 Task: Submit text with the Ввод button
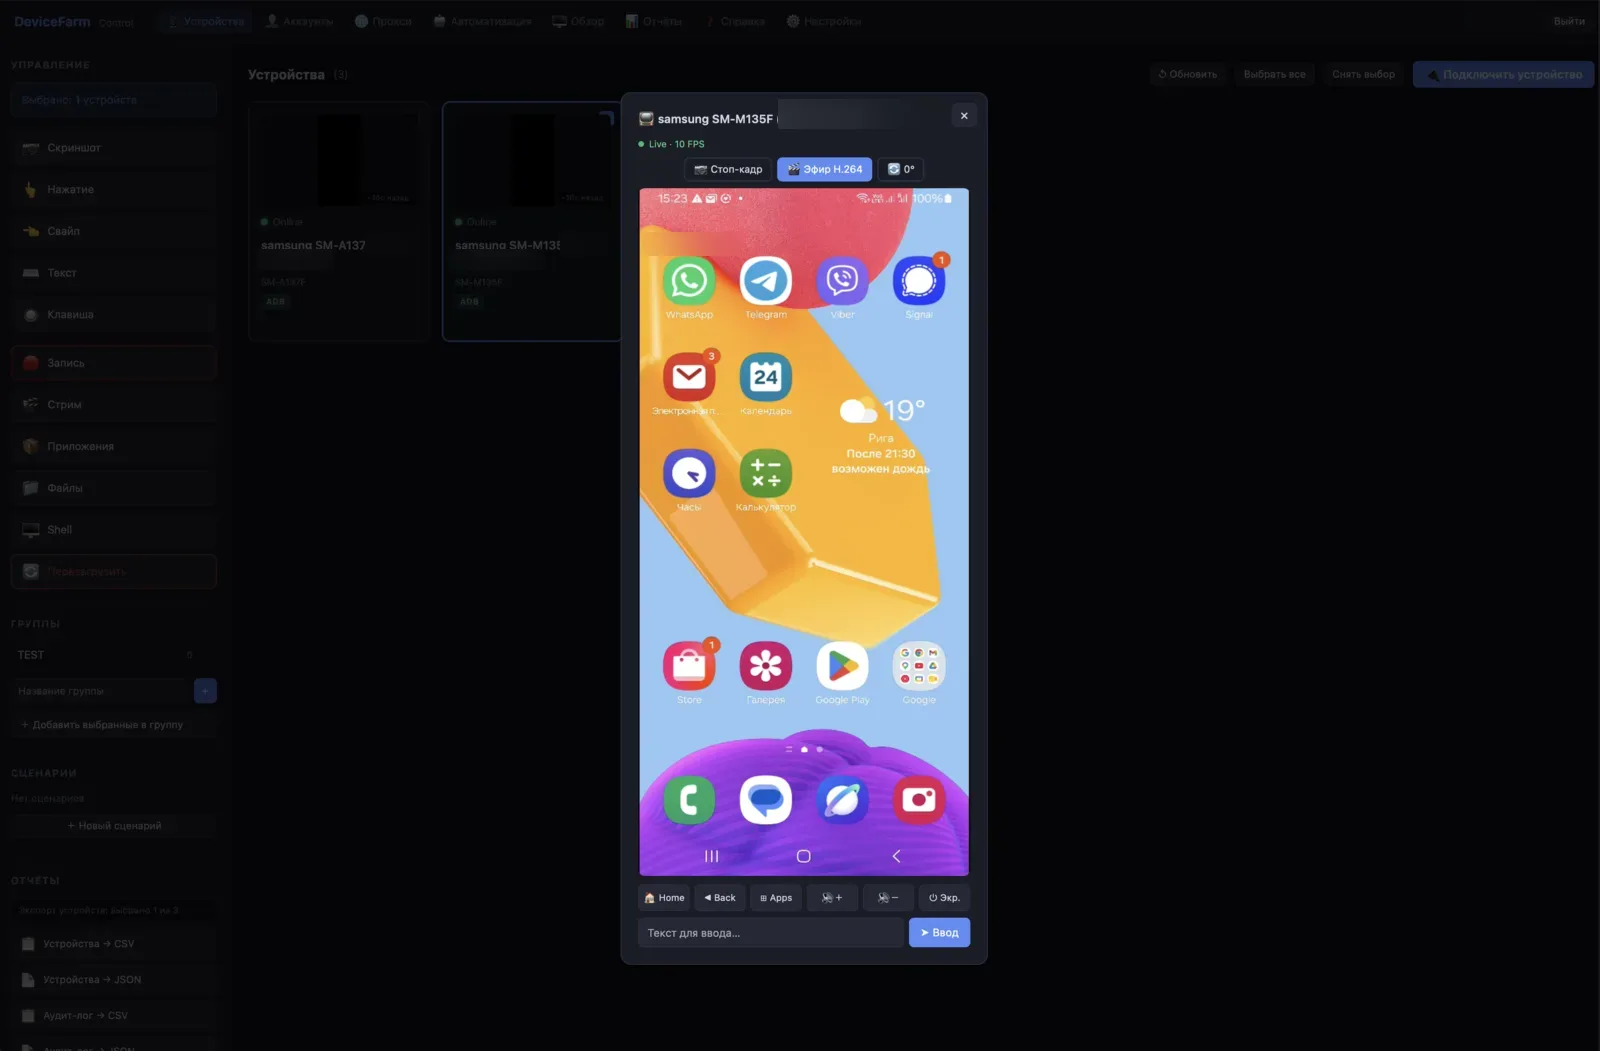pos(939,933)
